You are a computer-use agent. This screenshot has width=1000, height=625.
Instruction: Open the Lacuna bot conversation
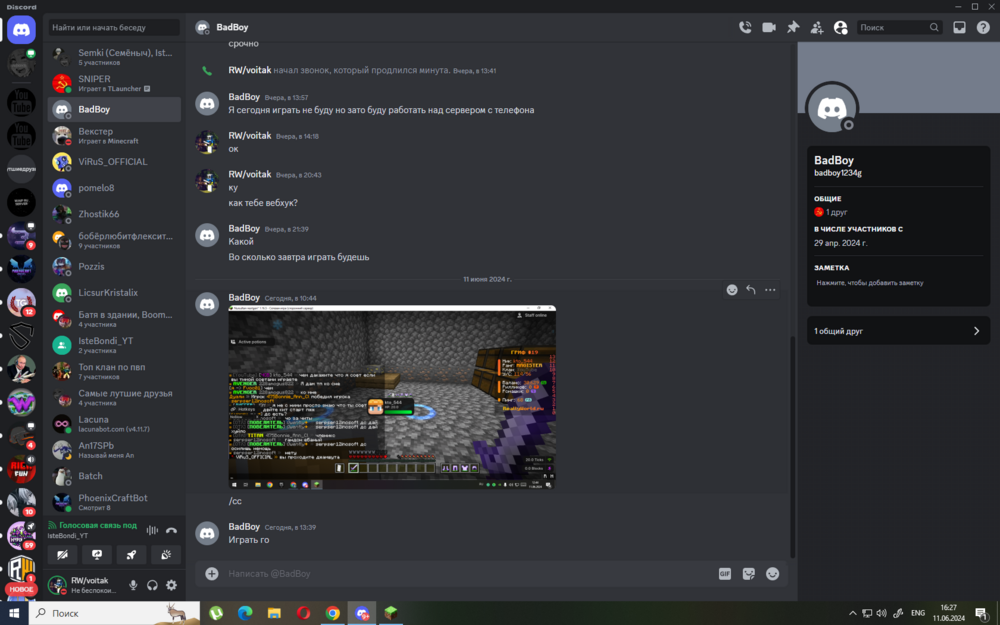[x=114, y=423]
